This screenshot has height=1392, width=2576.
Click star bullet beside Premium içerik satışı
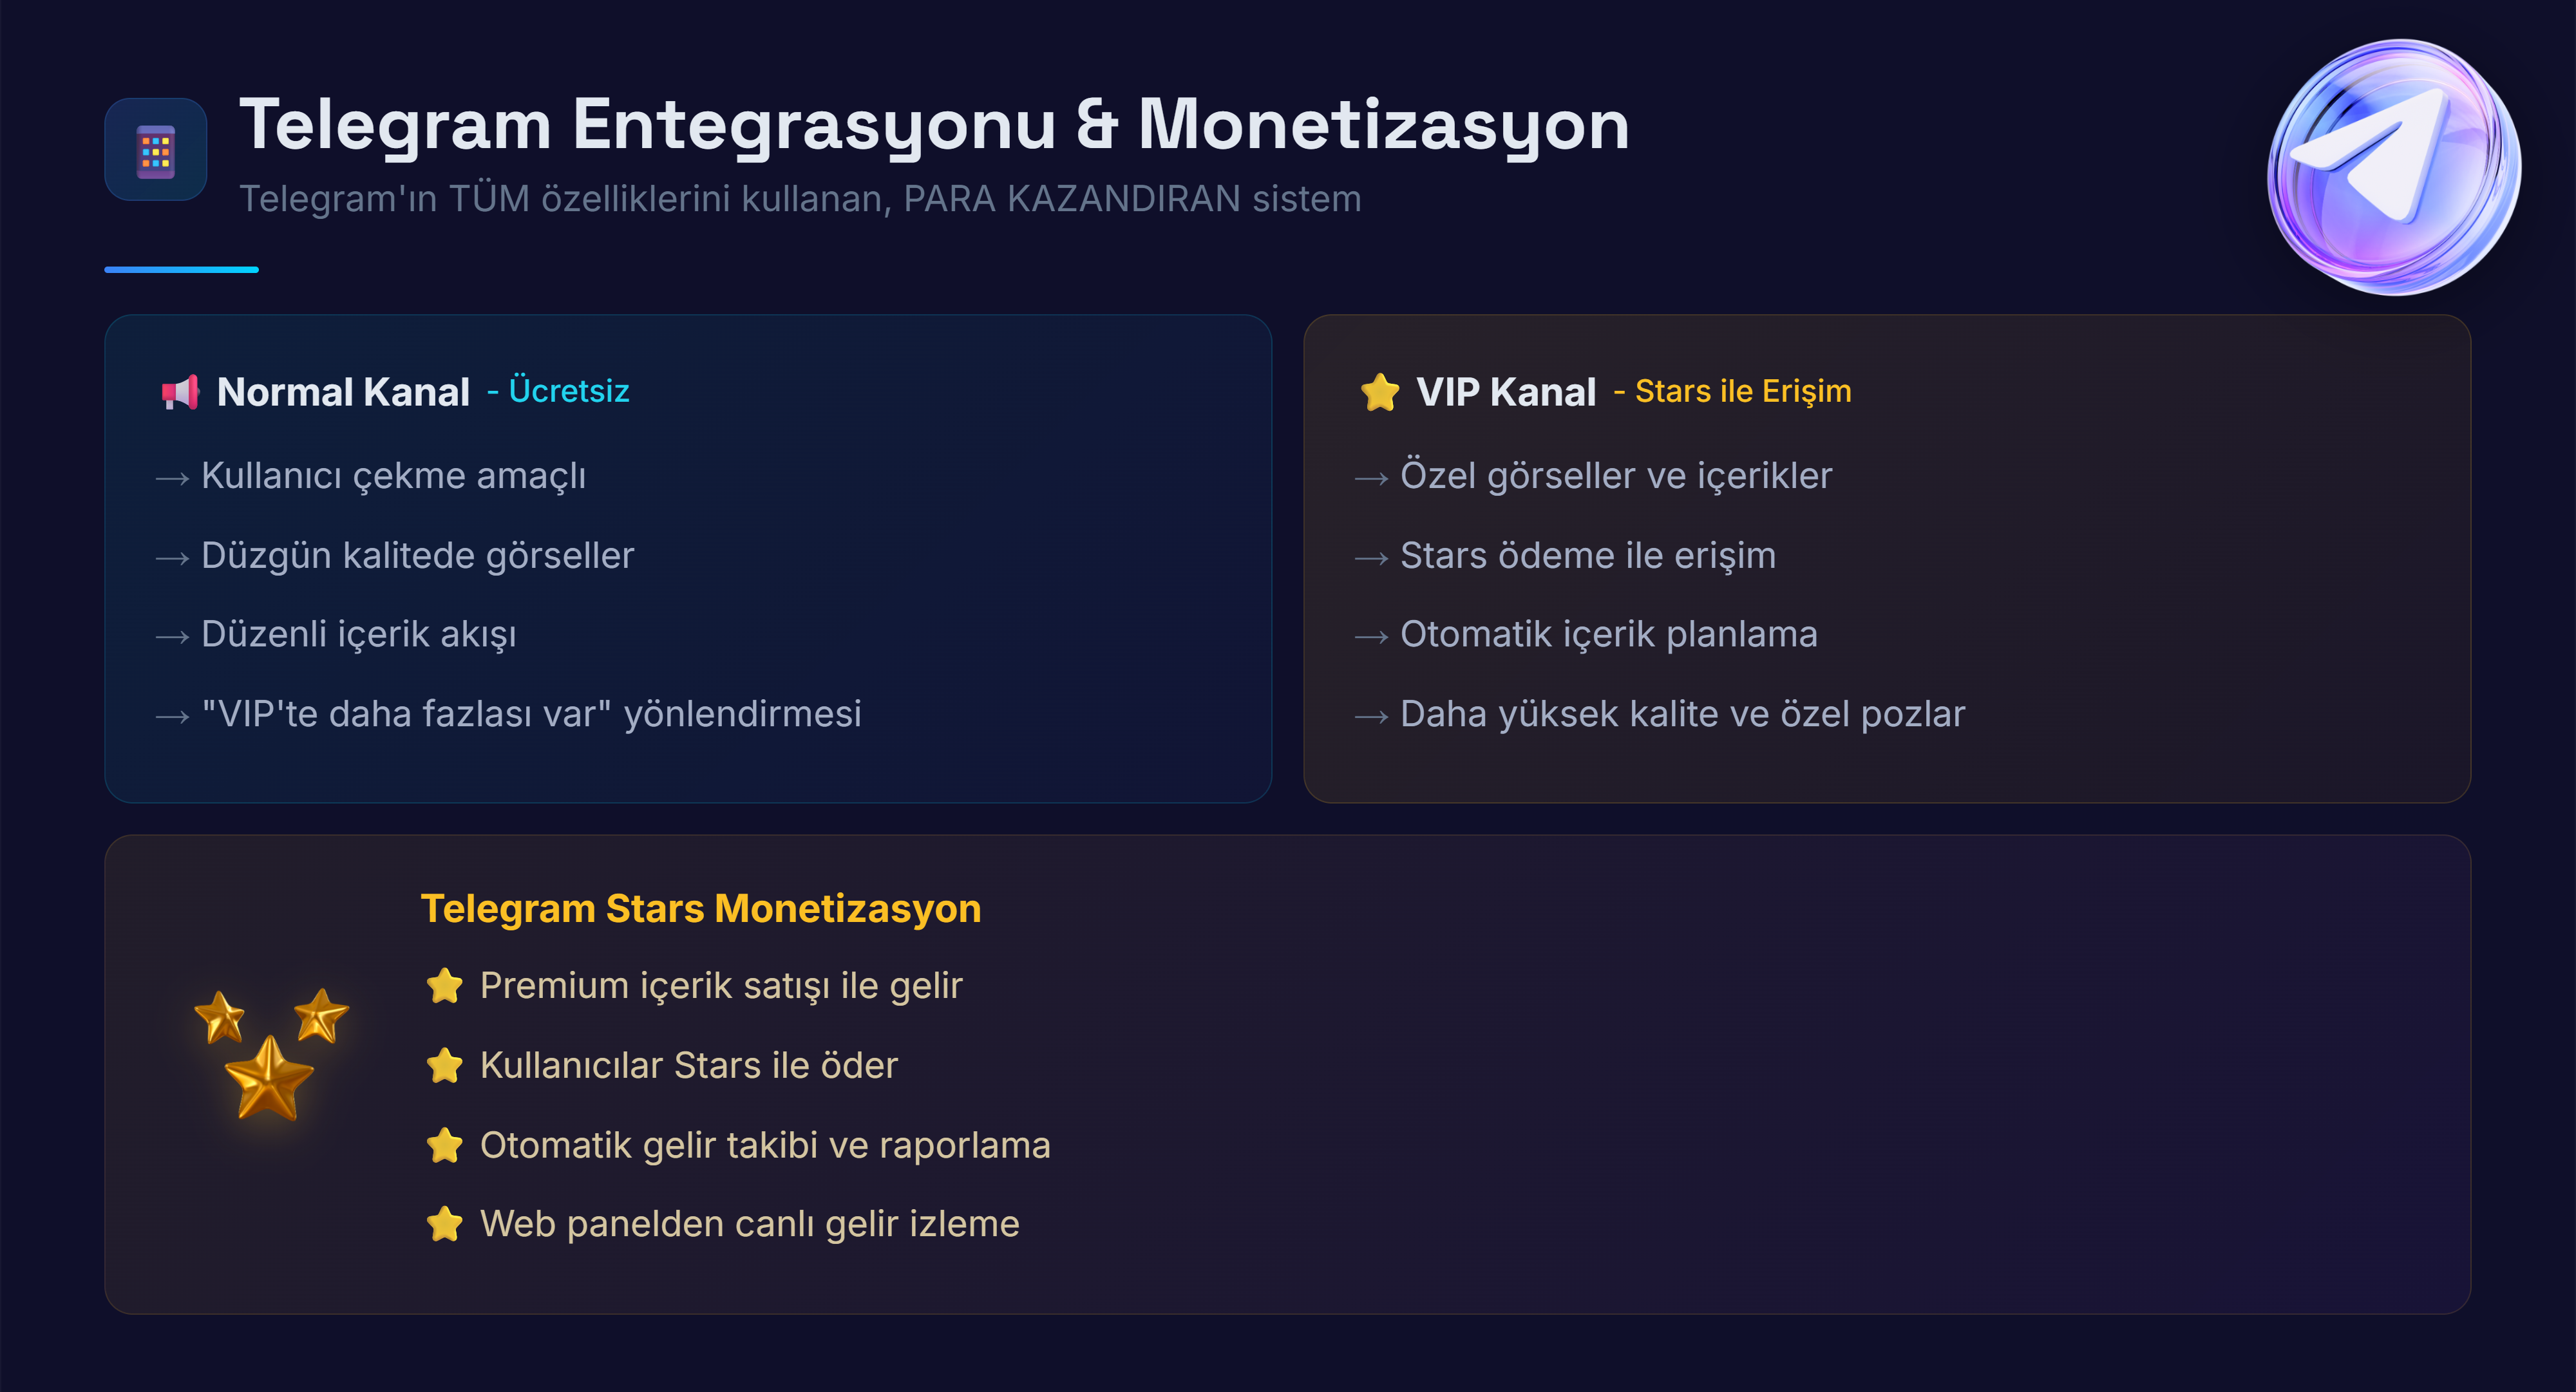click(x=444, y=986)
